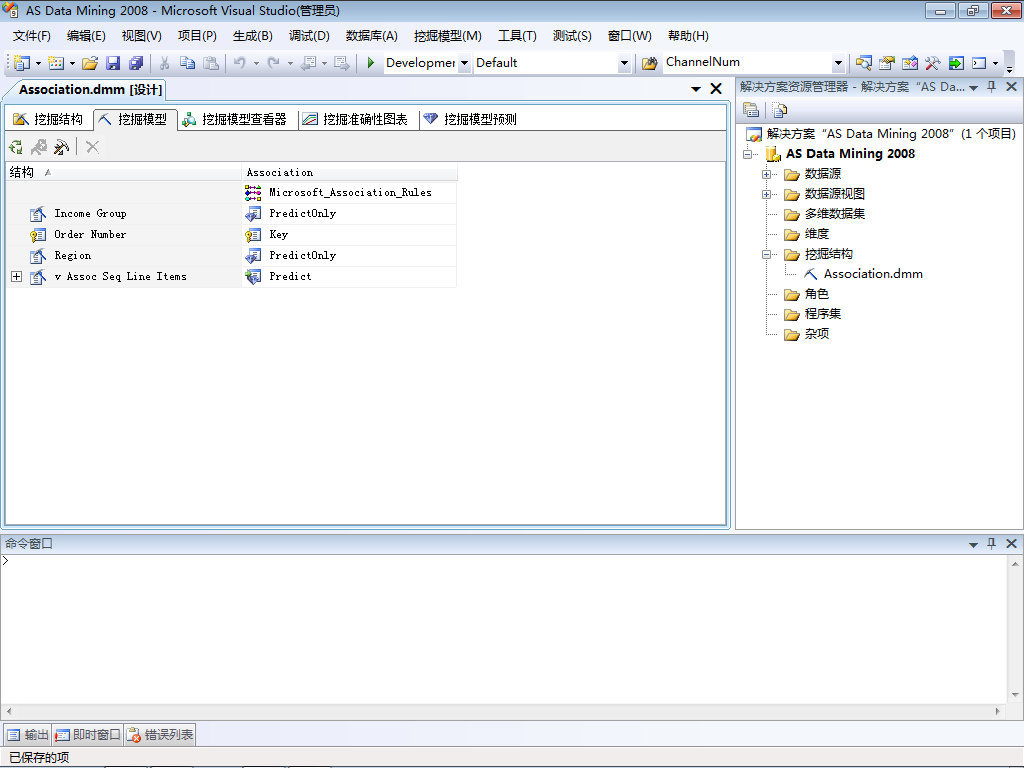Open the Development configuration dropdown

464,63
